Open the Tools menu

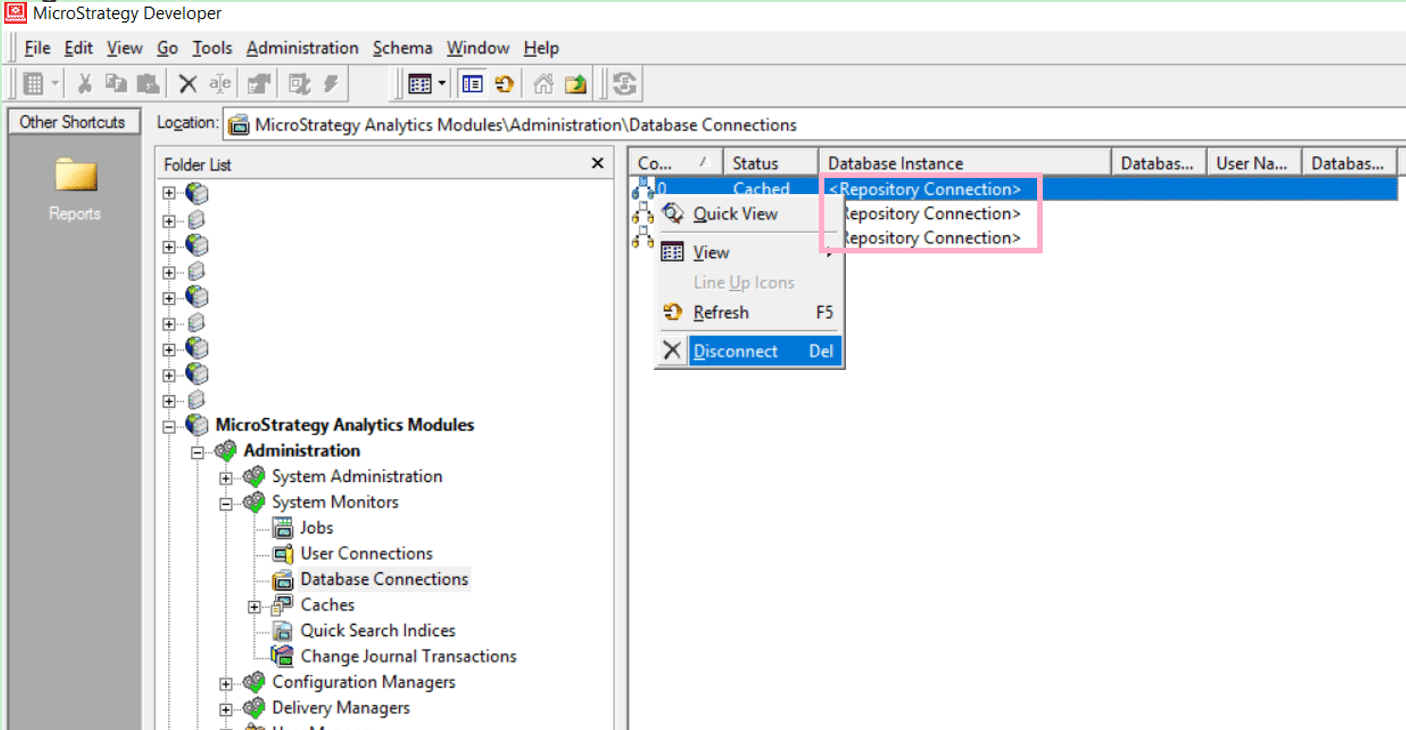pyautogui.click(x=212, y=48)
